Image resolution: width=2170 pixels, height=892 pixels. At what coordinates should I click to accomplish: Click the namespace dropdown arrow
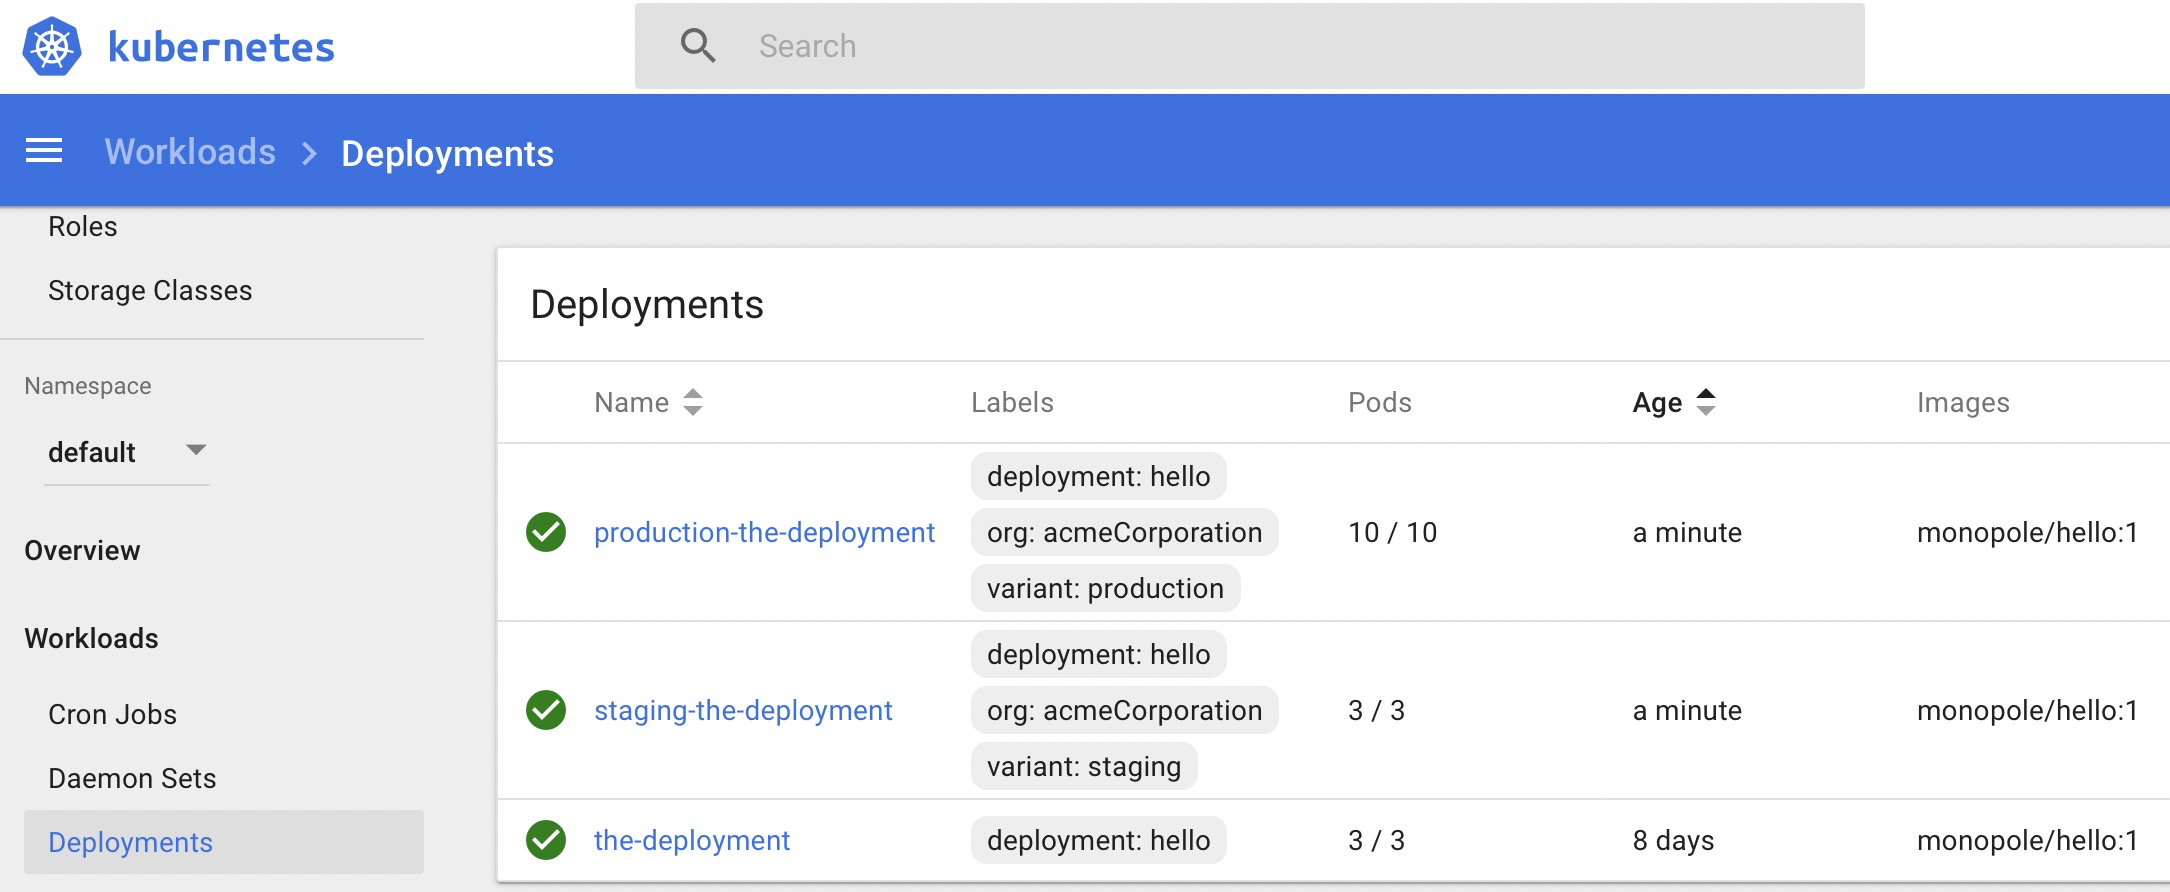coord(196,450)
